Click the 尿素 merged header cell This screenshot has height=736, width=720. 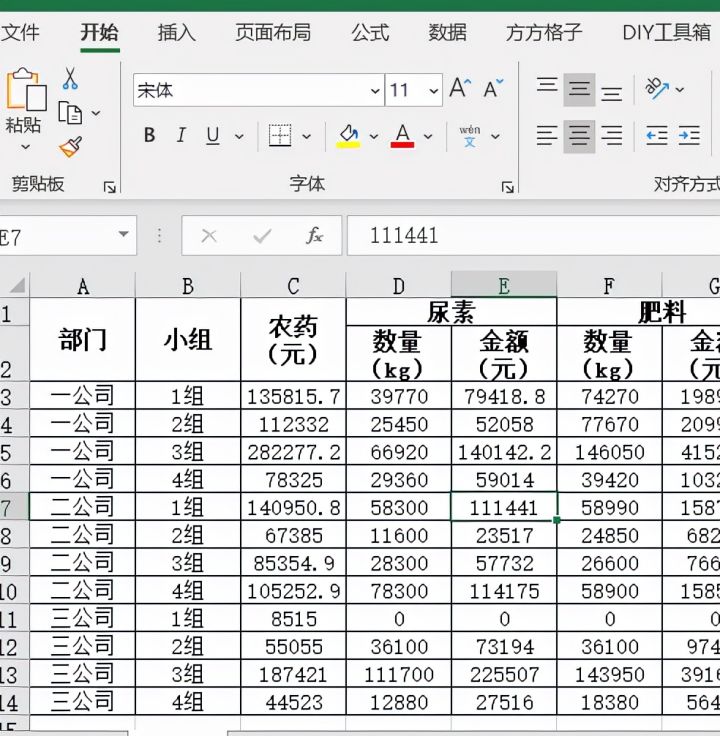(452, 312)
